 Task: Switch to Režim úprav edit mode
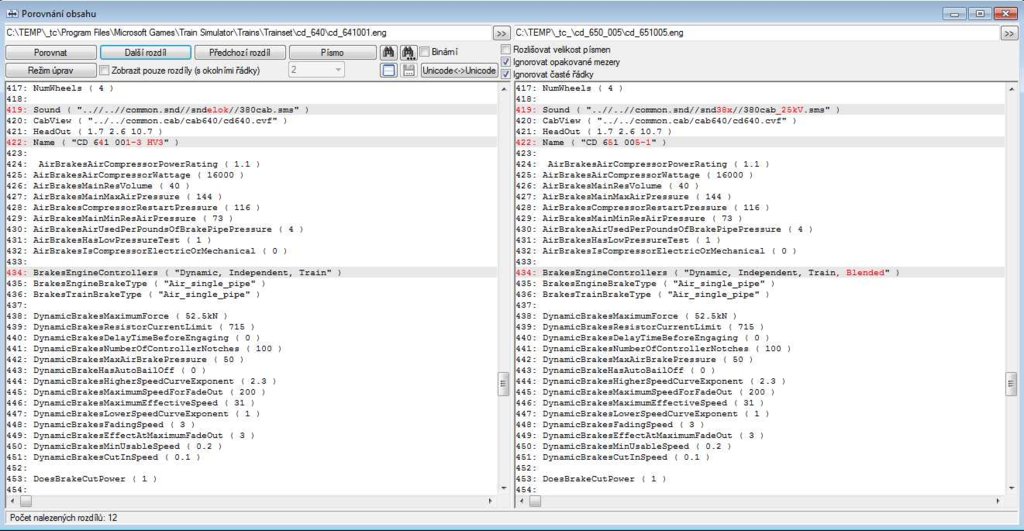pyautogui.click(x=49, y=70)
